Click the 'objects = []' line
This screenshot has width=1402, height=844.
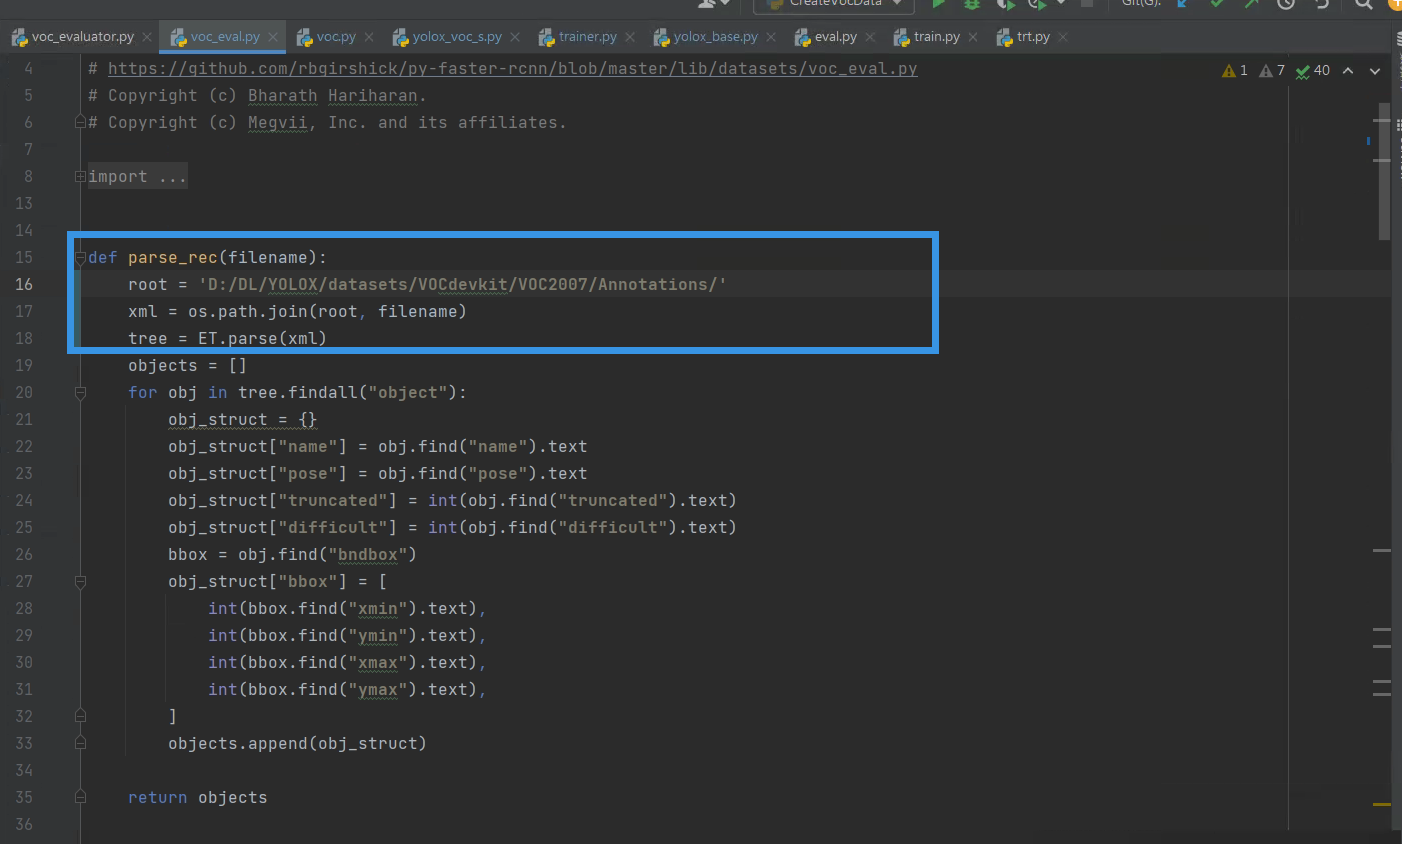pyautogui.click(x=187, y=366)
